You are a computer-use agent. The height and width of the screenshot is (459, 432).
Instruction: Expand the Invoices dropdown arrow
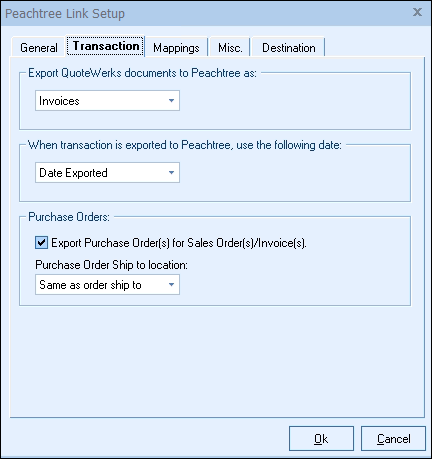point(171,100)
